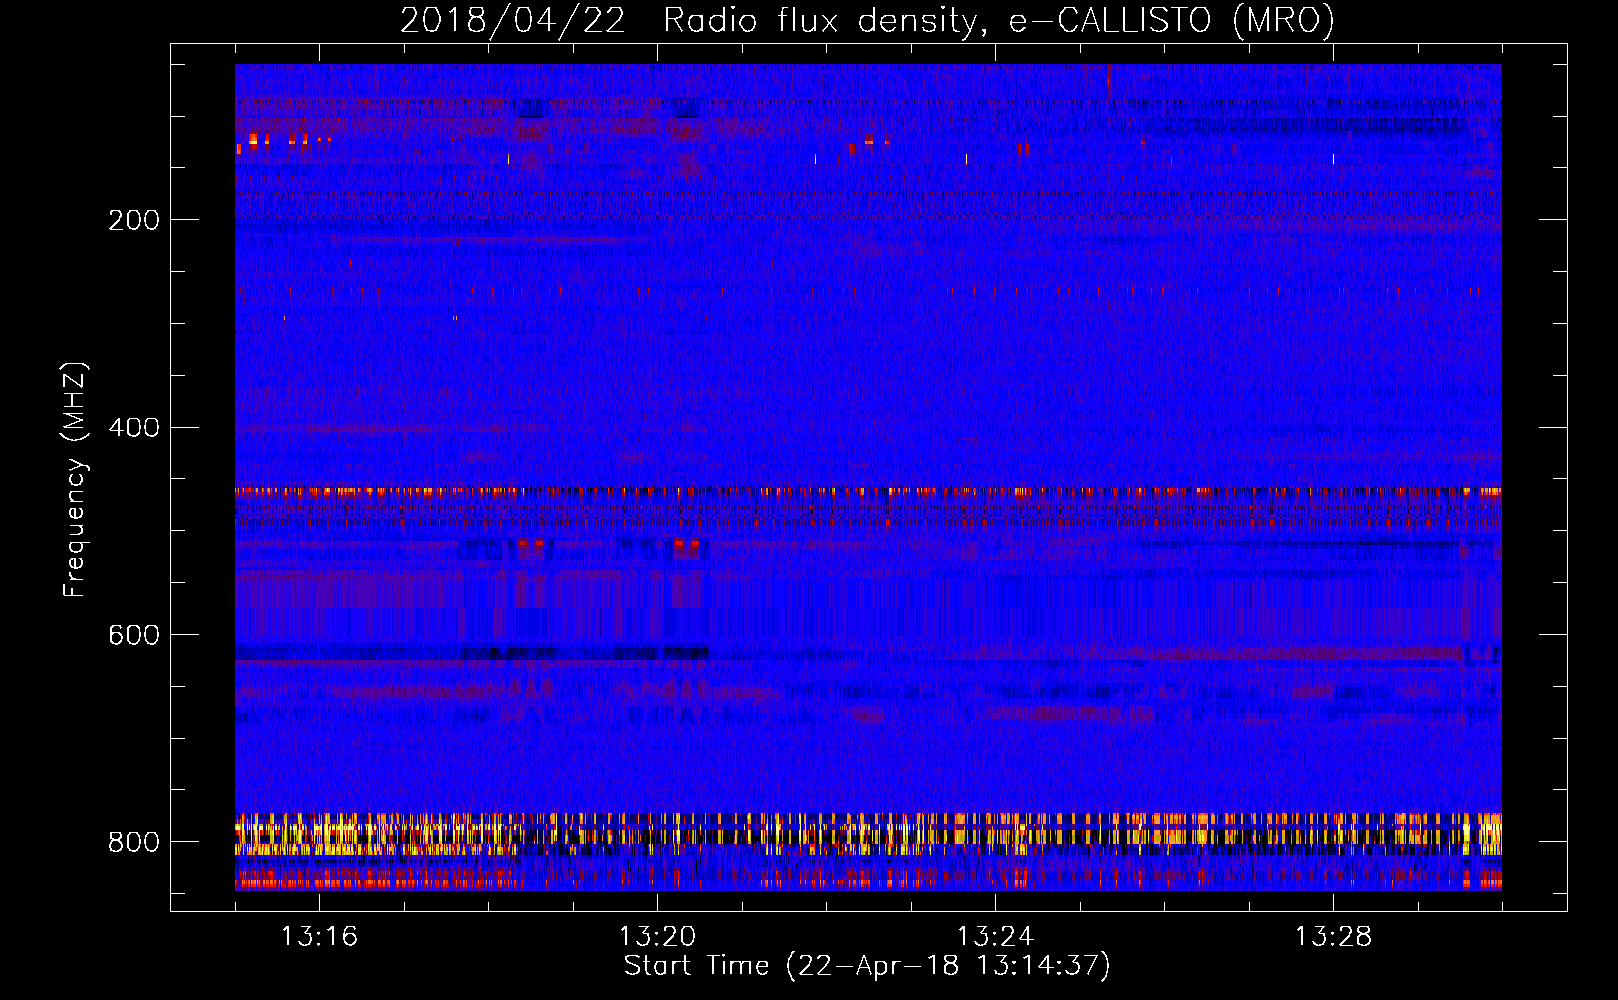Click the 13:20 time tick label

(657, 937)
